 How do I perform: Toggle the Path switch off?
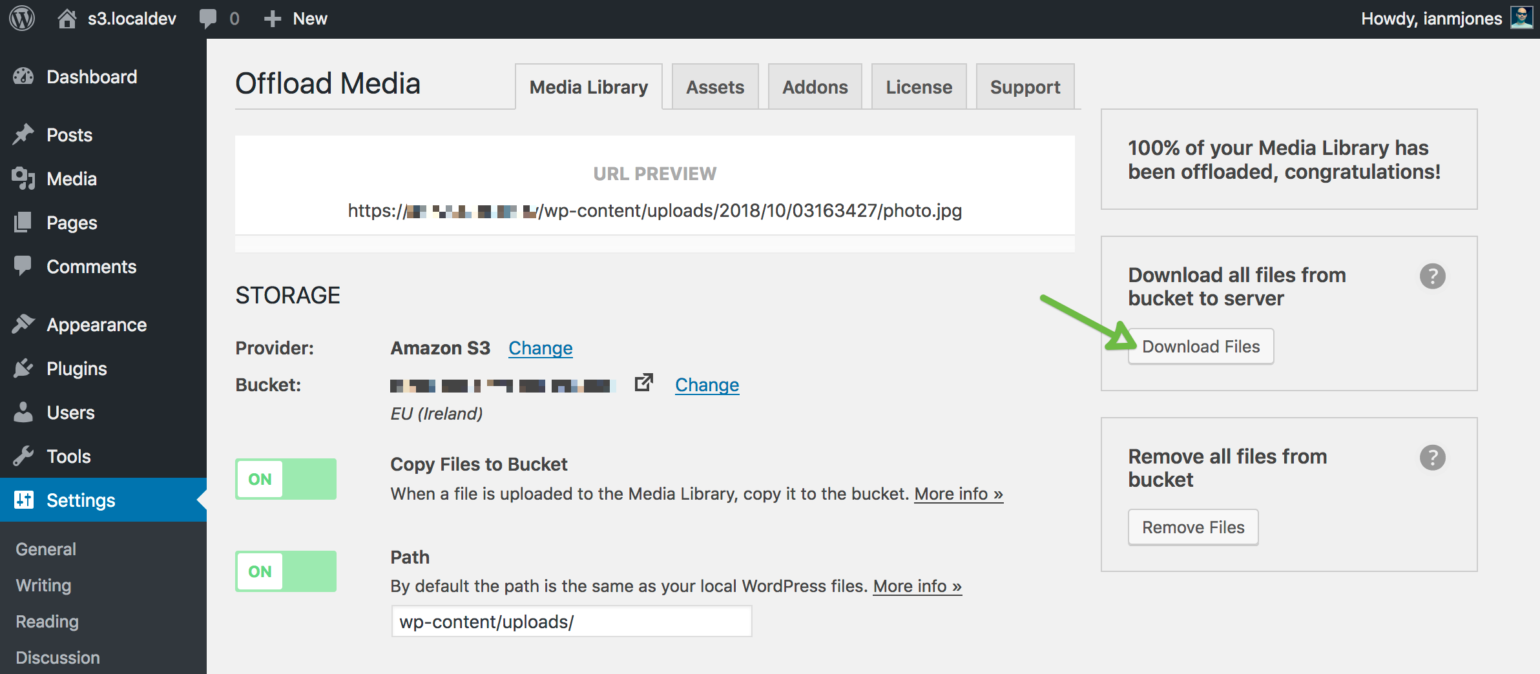pyautogui.click(x=286, y=571)
